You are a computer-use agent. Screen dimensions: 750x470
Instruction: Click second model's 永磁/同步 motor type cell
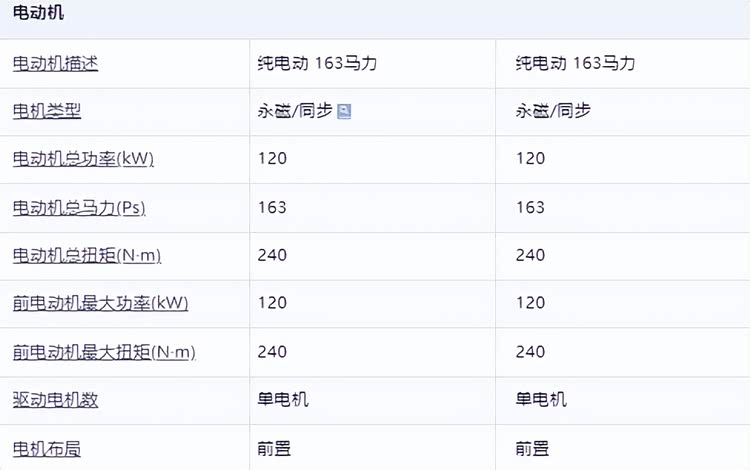click(x=553, y=111)
